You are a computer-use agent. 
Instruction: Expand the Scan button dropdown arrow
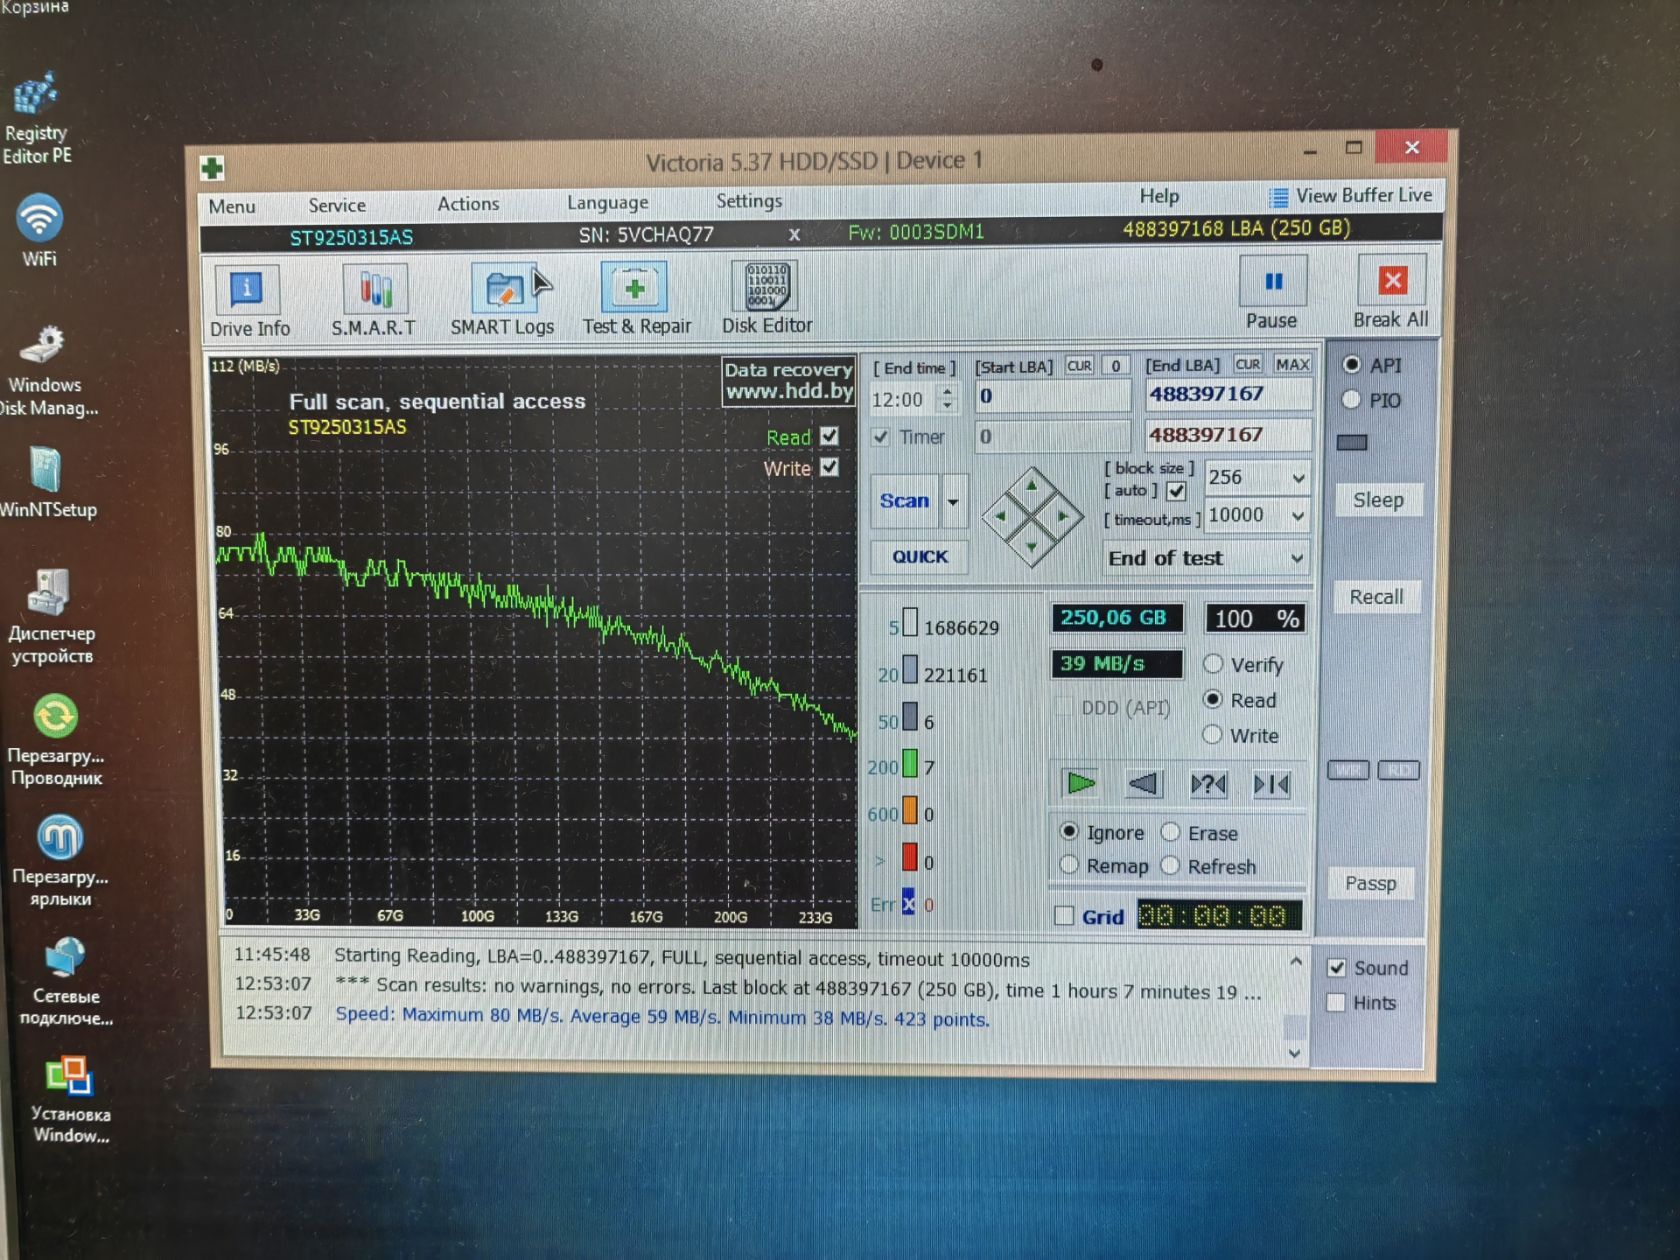(x=953, y=501)
